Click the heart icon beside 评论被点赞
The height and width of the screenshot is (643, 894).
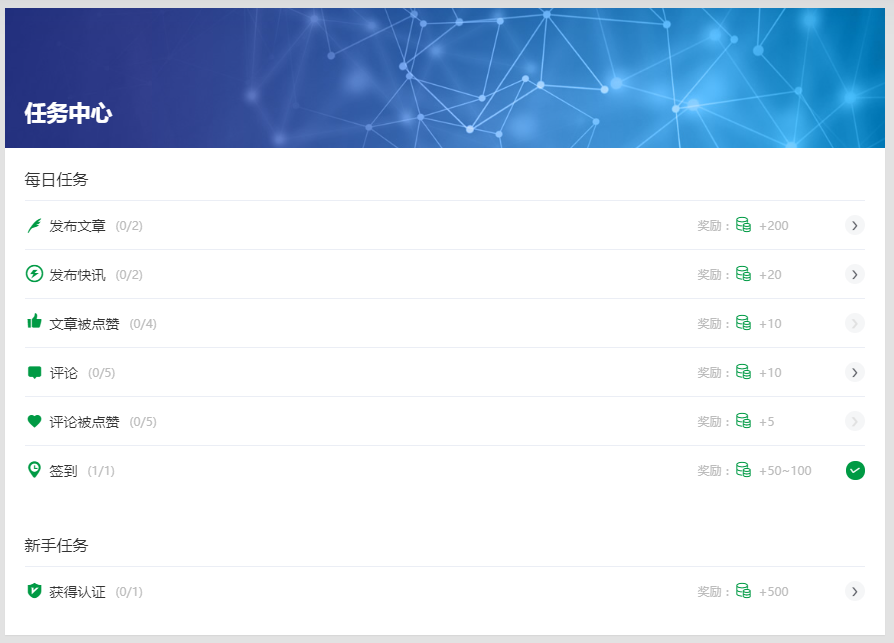[34, 421]
